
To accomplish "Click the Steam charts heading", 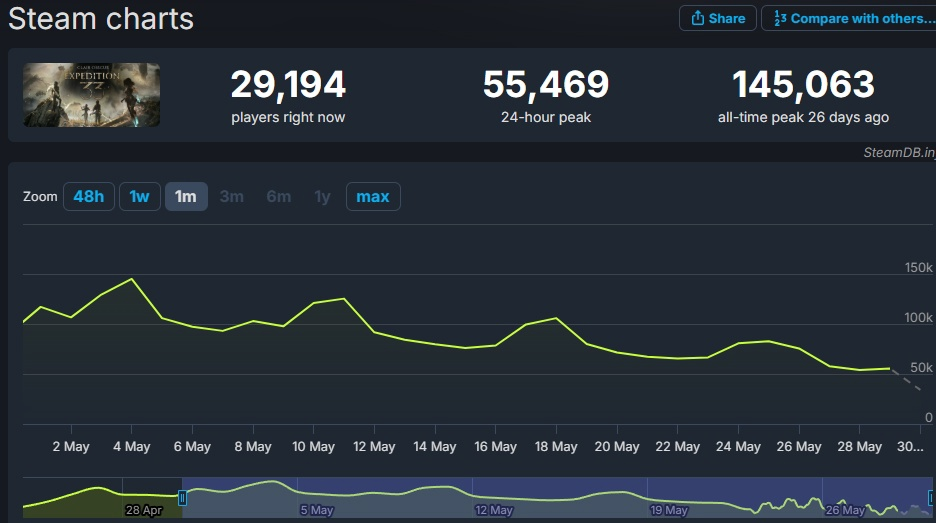I will [101, 19].
